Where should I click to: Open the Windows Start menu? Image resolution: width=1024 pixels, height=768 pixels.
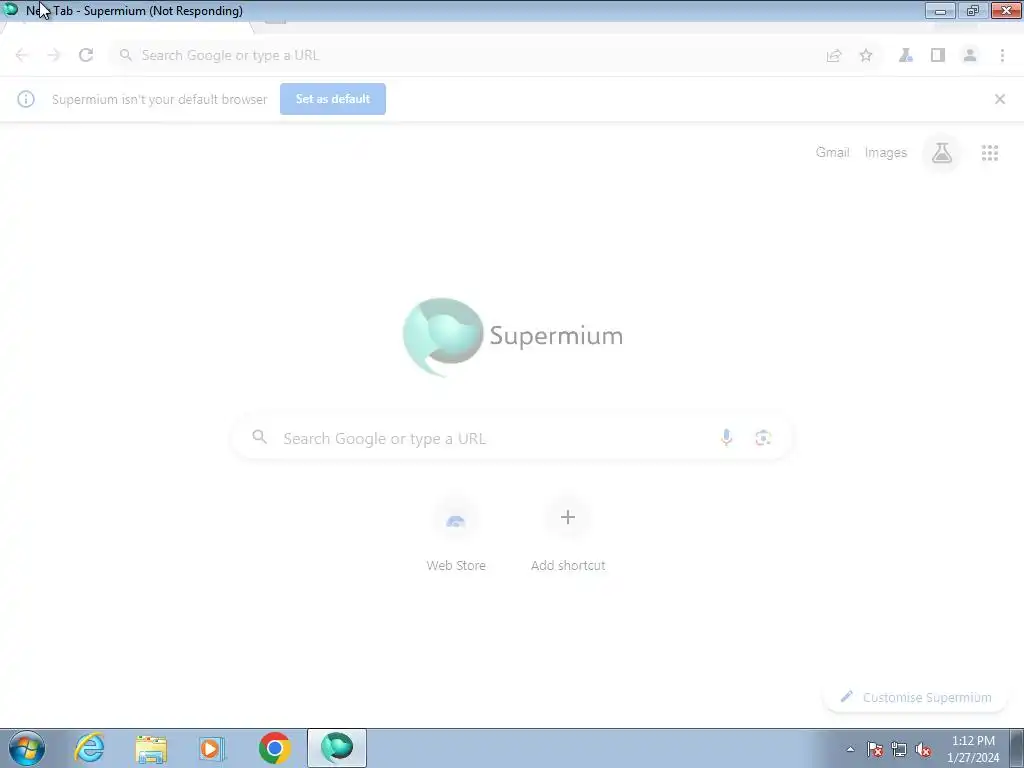click(x=27, y=748)
